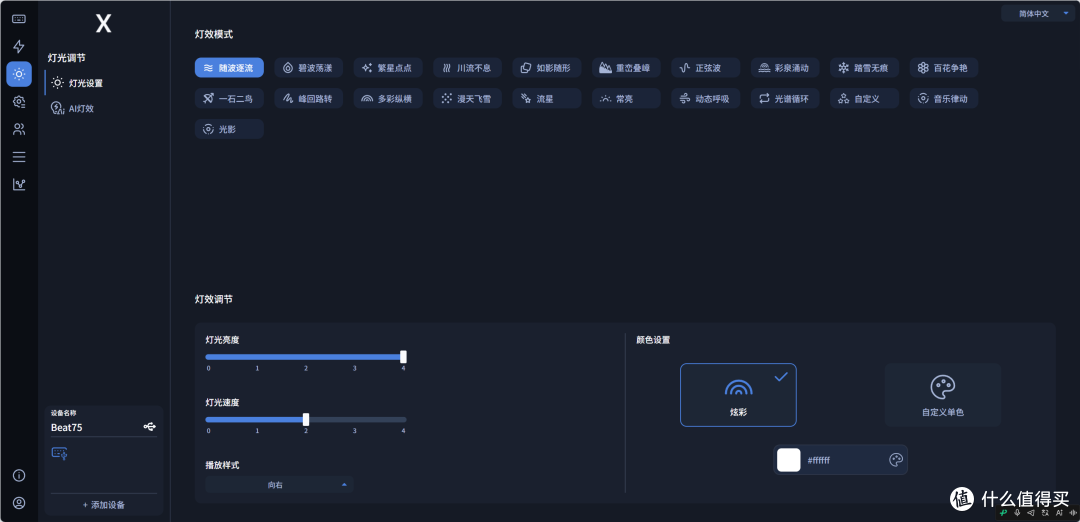Viewport: 1080px width, 522px height.
Task: Select the 随波逐流 lighting mode
Action: [229, 67]
